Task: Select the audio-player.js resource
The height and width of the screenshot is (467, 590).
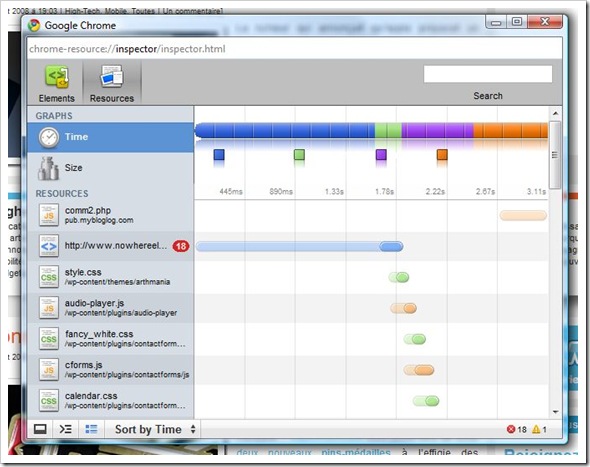Action: coord(111,308)
